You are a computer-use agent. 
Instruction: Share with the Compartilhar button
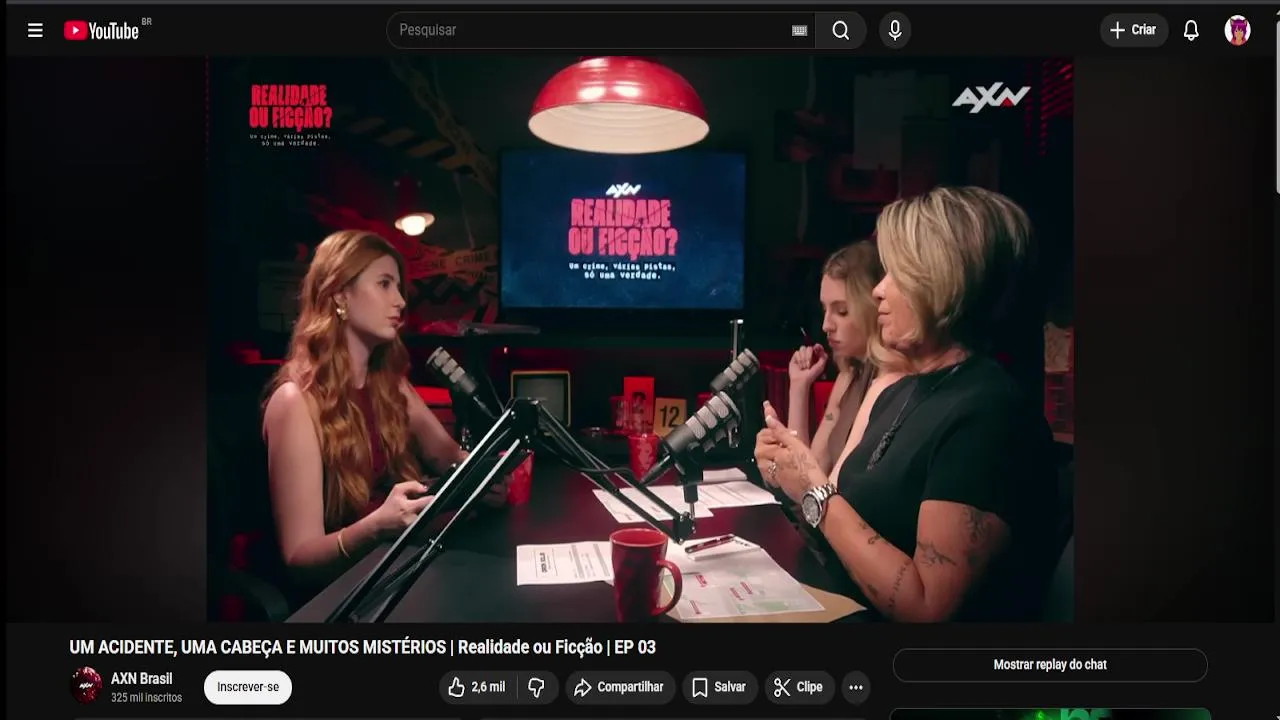620,687
